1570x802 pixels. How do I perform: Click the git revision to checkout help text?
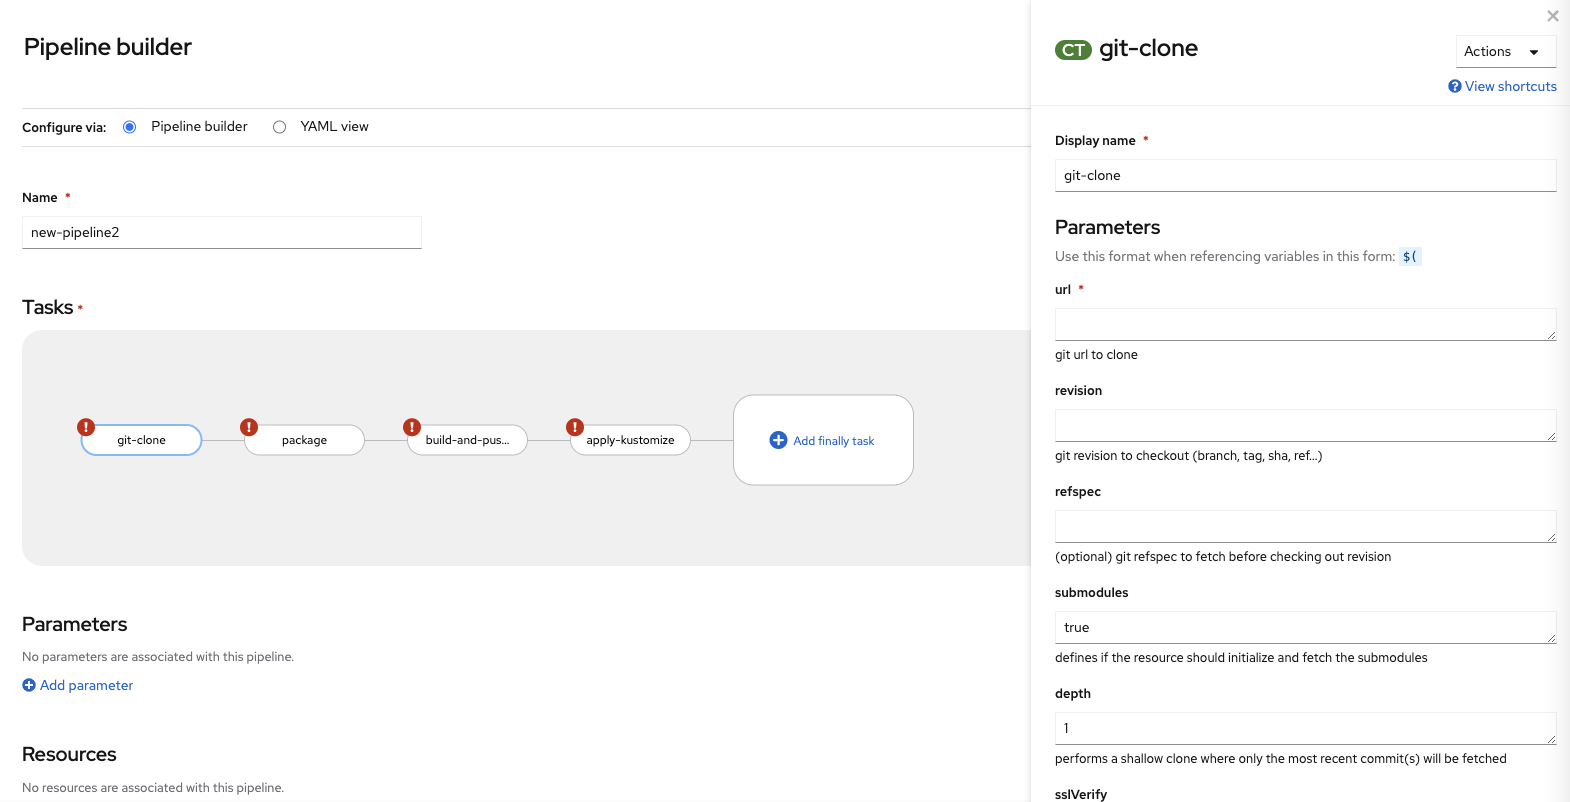click(1188, 456)
